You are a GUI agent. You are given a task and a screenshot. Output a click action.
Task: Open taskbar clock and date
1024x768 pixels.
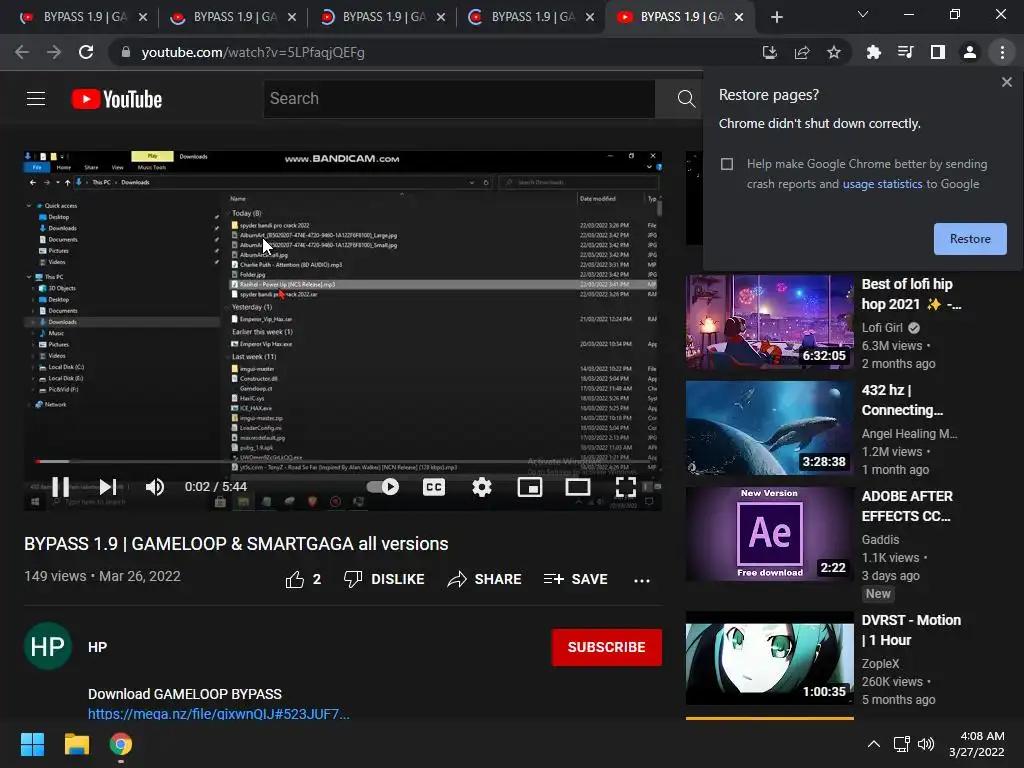(976, 744)
